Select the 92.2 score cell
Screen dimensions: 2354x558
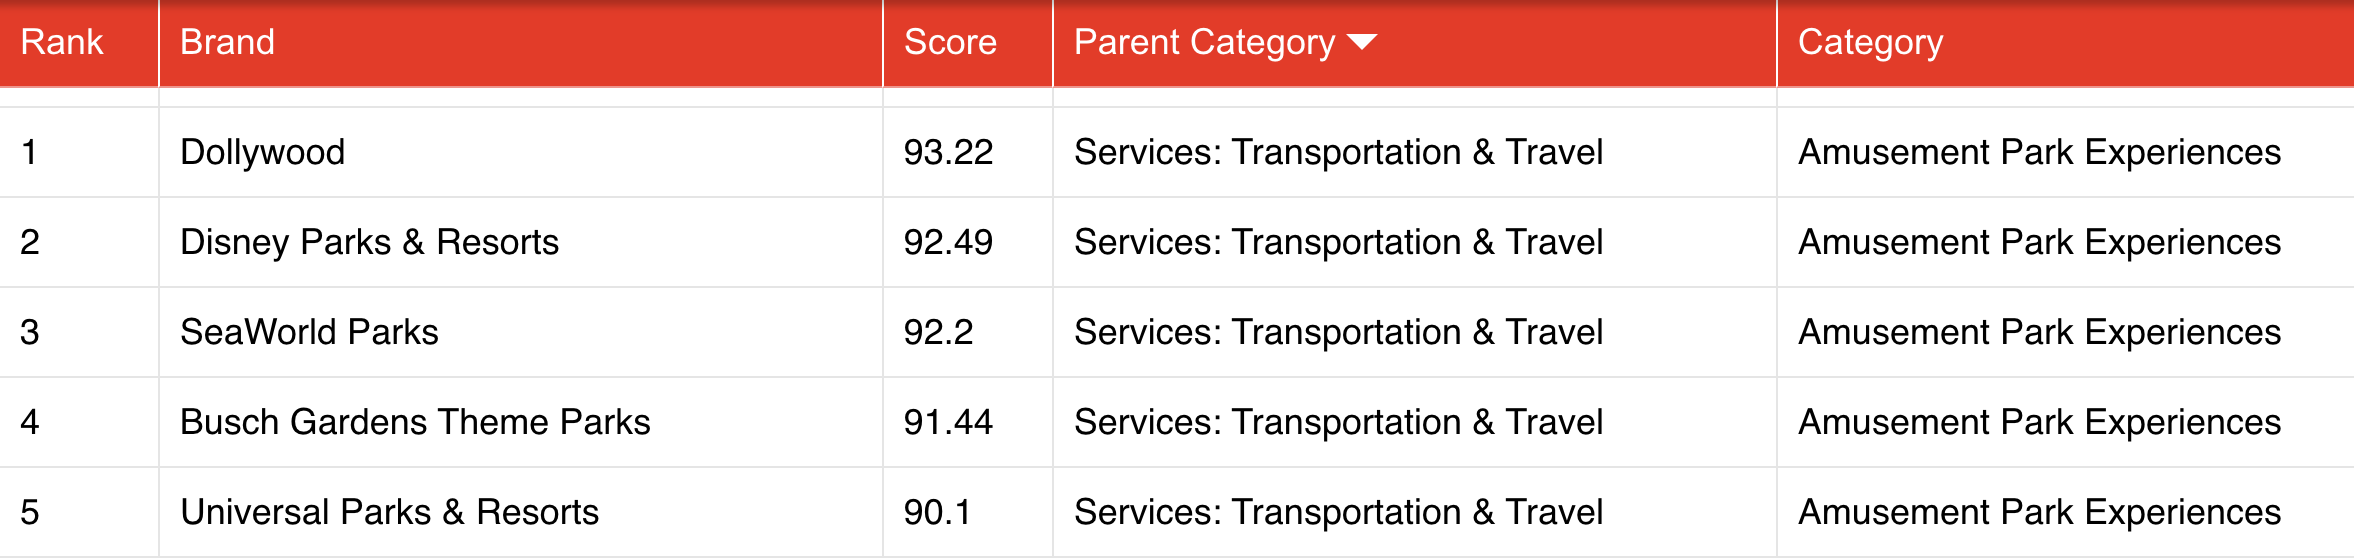click(938, 332)
